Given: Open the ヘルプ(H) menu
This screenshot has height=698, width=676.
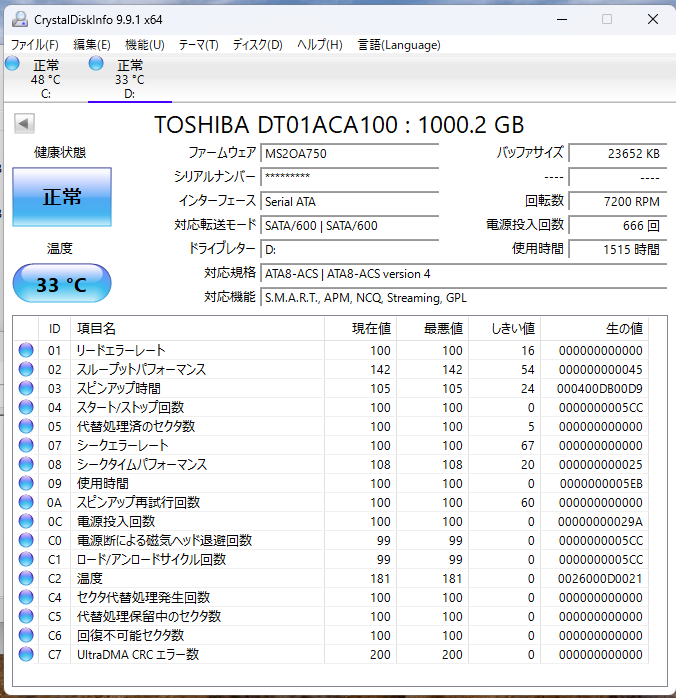Looking at the screenshot, I should 320,45.
